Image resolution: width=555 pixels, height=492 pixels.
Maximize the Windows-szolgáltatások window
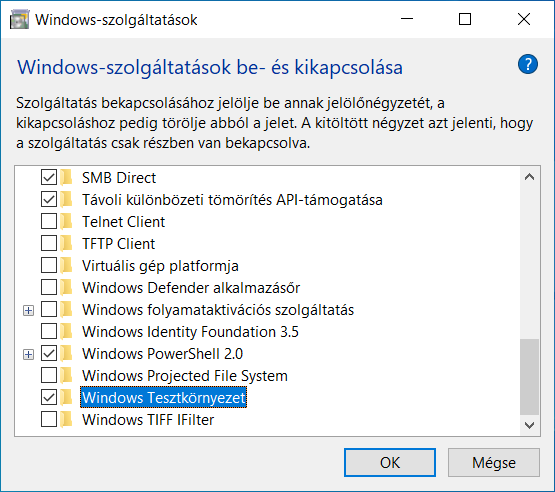point(465,19)
